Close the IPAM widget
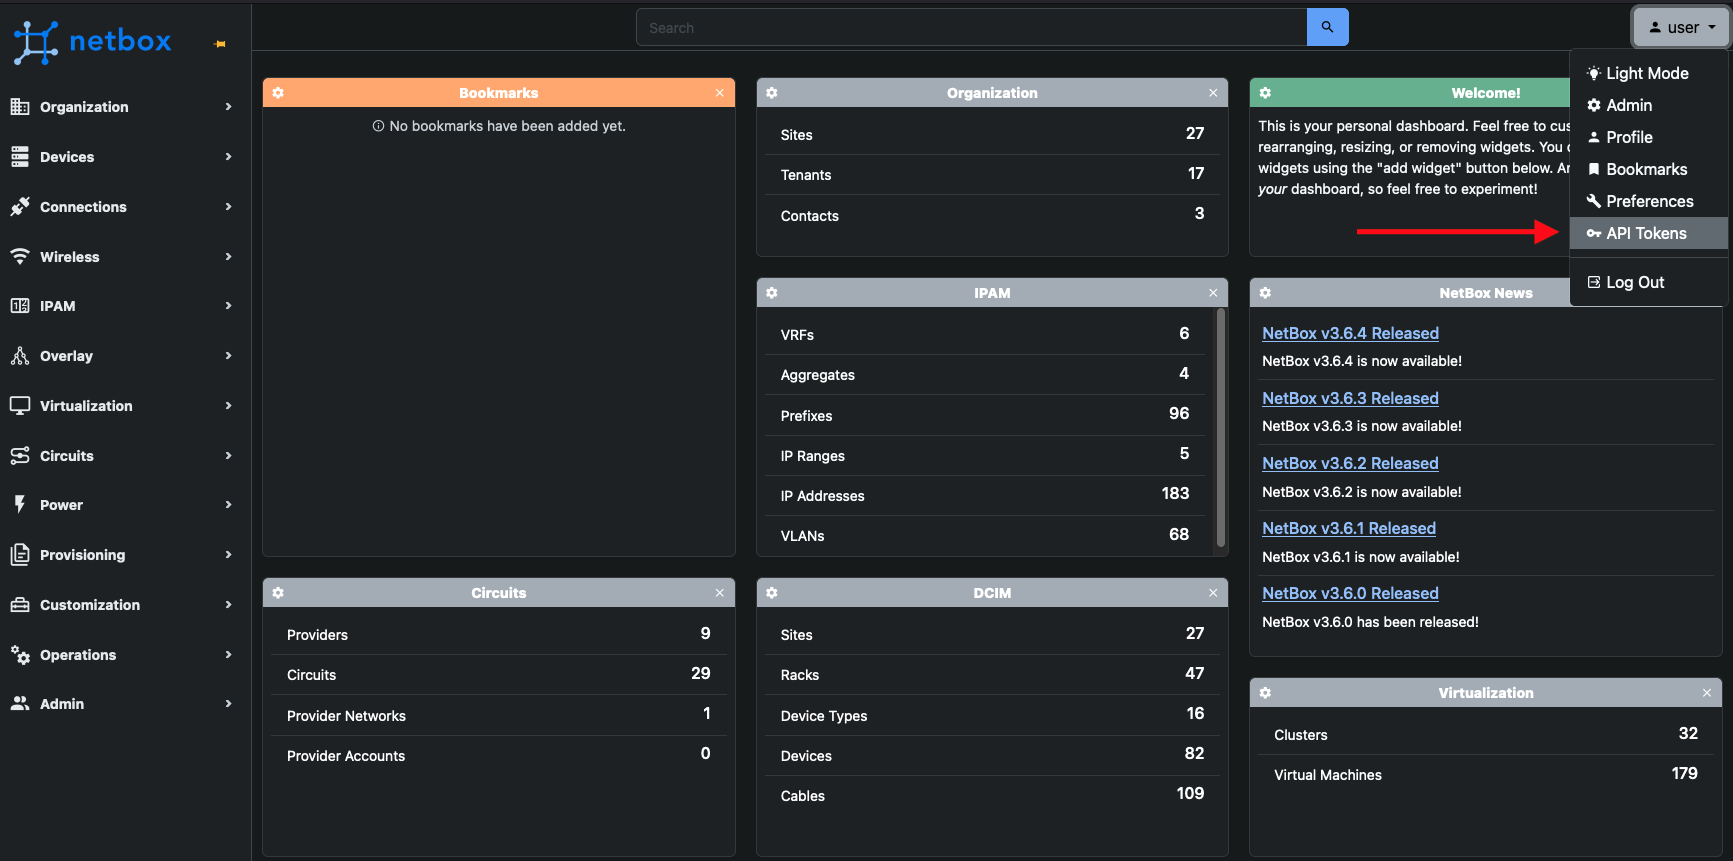The width and height of the screenshot is (1733, 861). click(x=1213, y=293)
